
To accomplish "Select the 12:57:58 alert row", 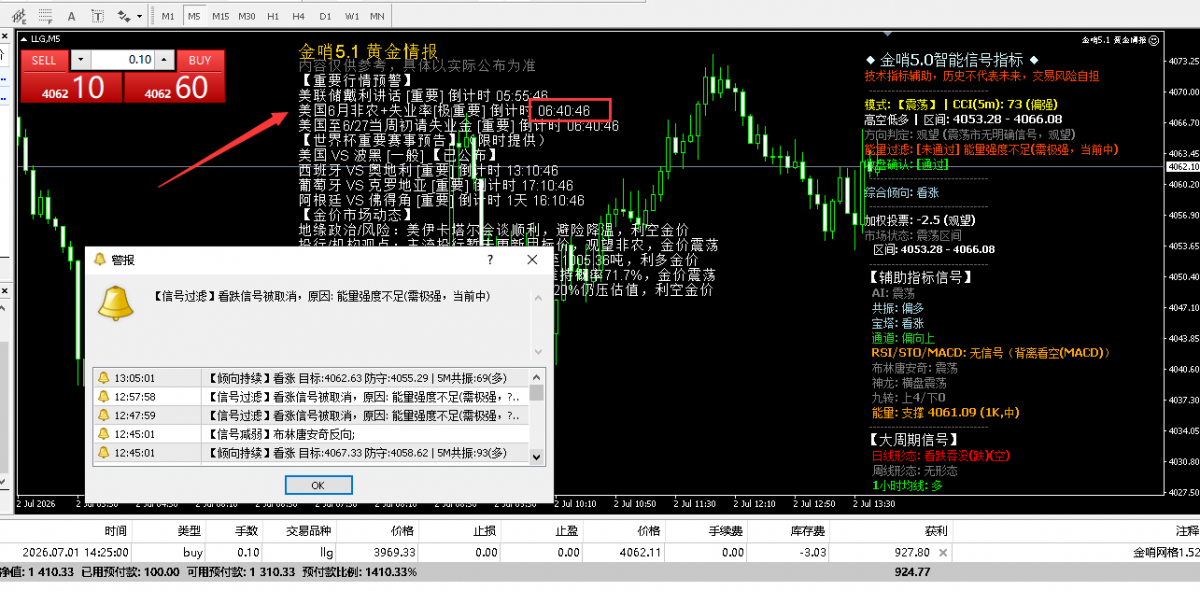I will pos(312,397).
